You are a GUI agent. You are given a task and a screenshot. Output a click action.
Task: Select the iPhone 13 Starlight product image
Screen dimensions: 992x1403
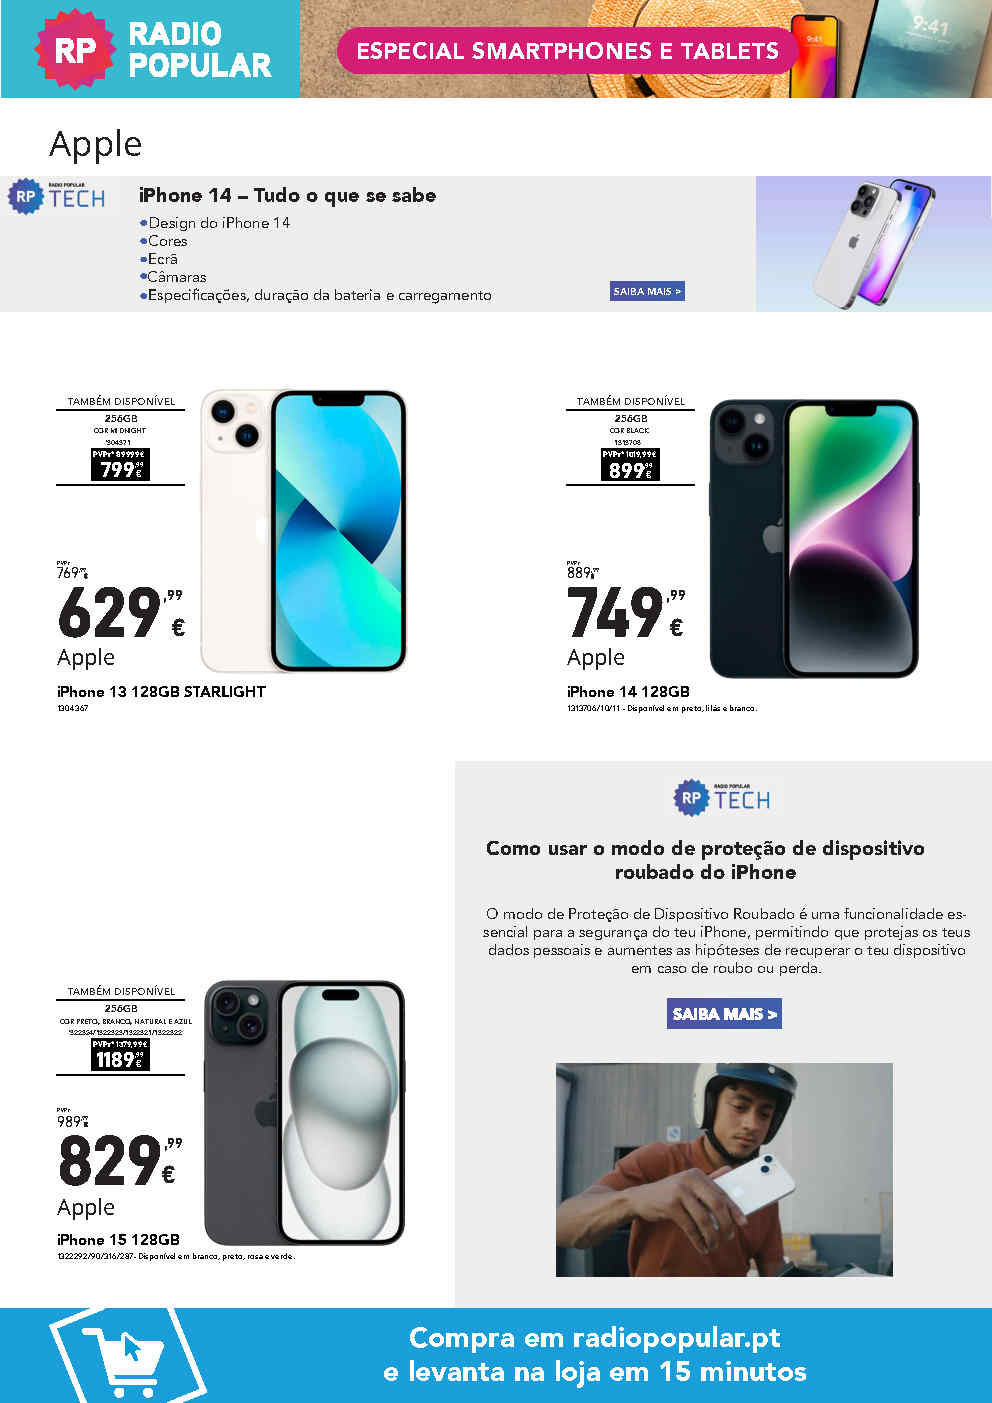tap(303, 531)
